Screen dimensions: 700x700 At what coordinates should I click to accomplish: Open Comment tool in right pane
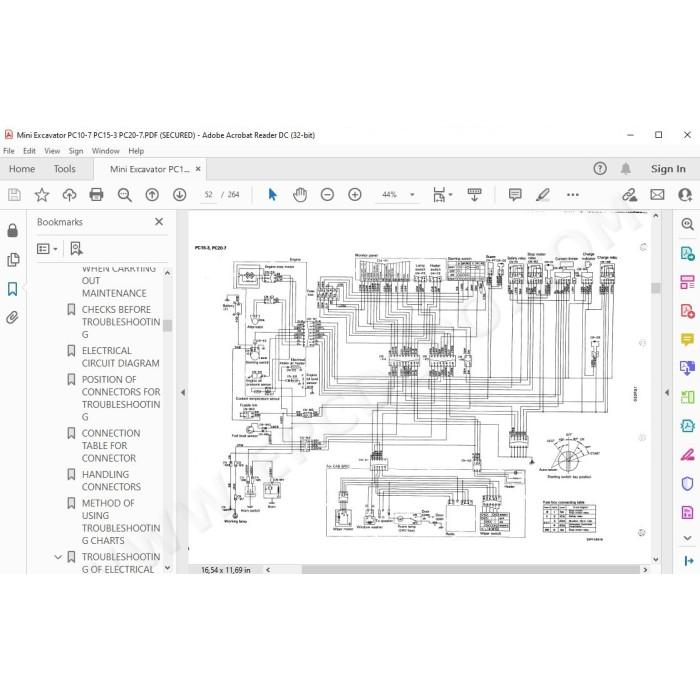687,339
